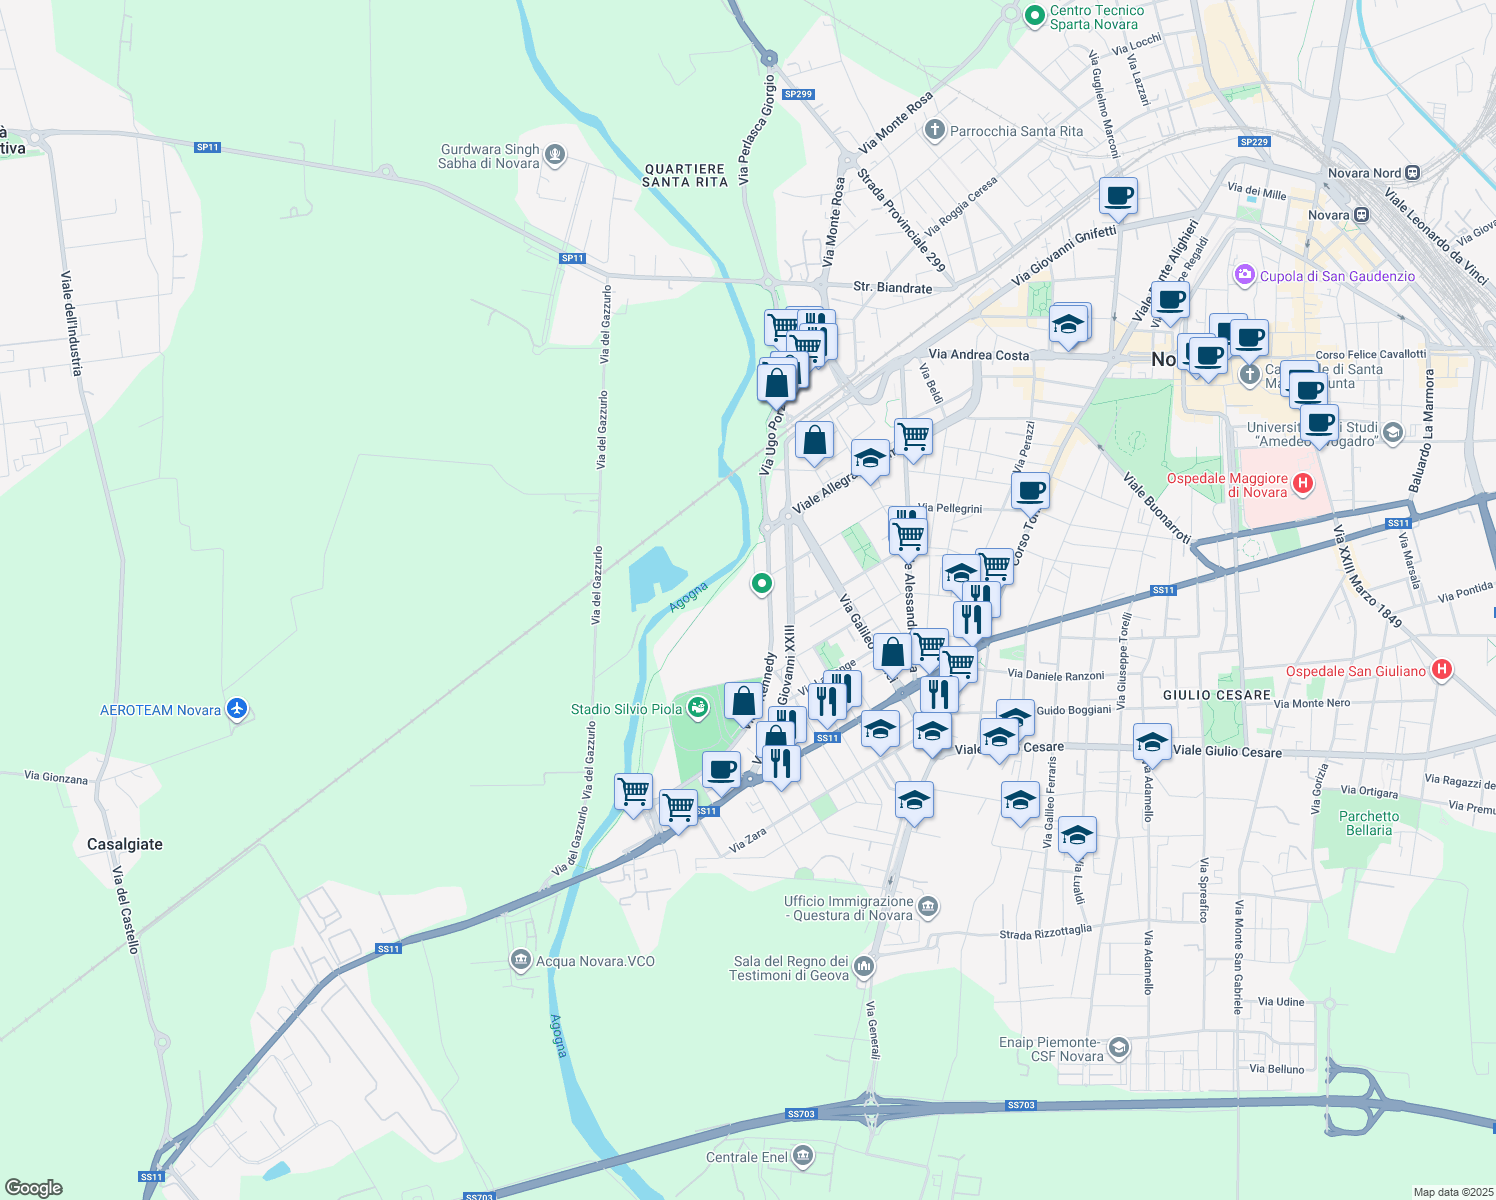Open the Ospedale San Giuliano hospital pin
Image resolution: width=1496 pixels, height=1200 pixels.
(1441, 670)
